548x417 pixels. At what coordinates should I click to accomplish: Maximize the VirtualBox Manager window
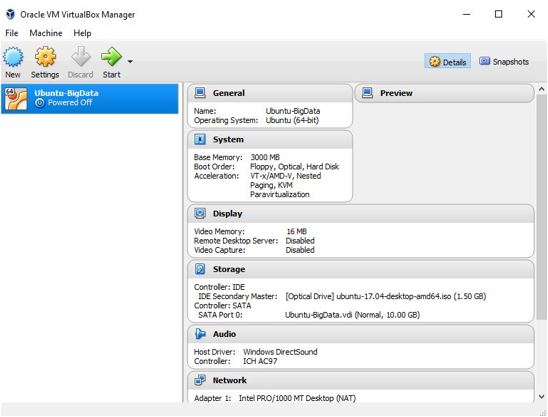[x=499, y=14]
